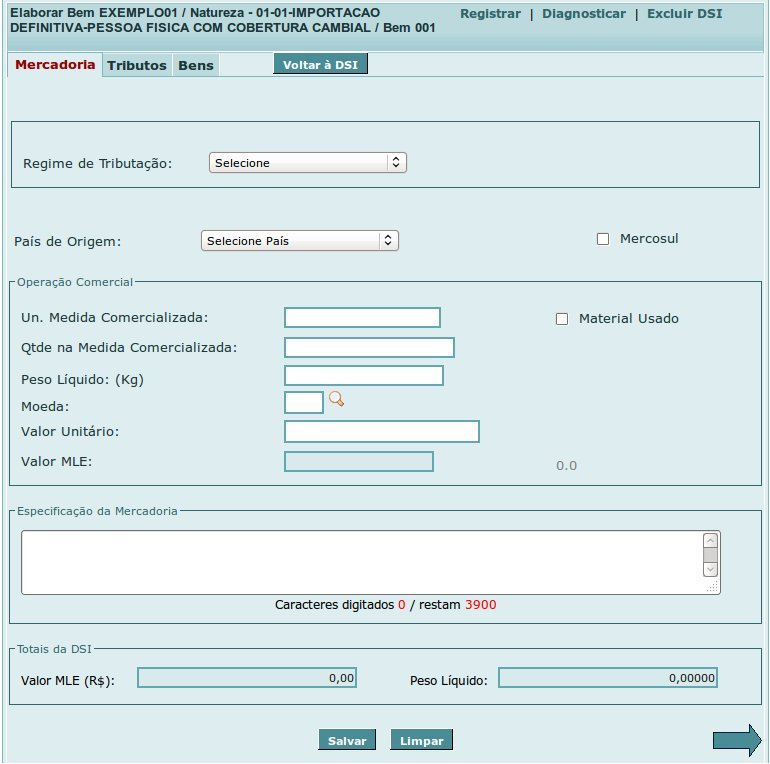Open the Regime de Tributação dropdown

(x=307, y=163)
